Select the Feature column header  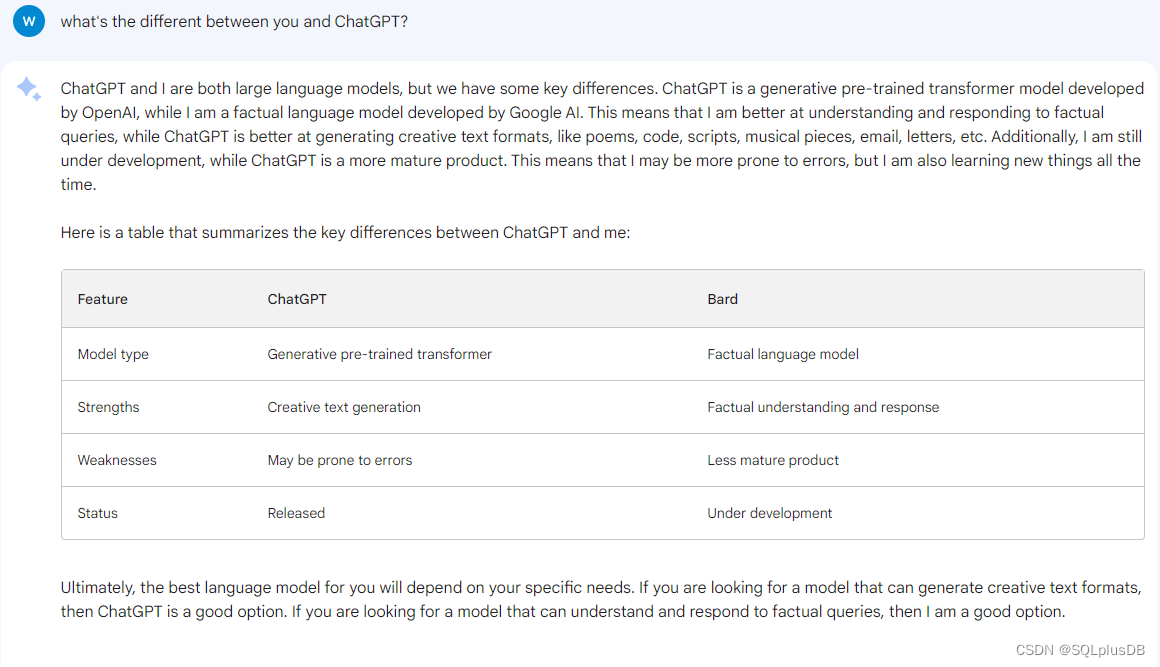coord(103,299)
